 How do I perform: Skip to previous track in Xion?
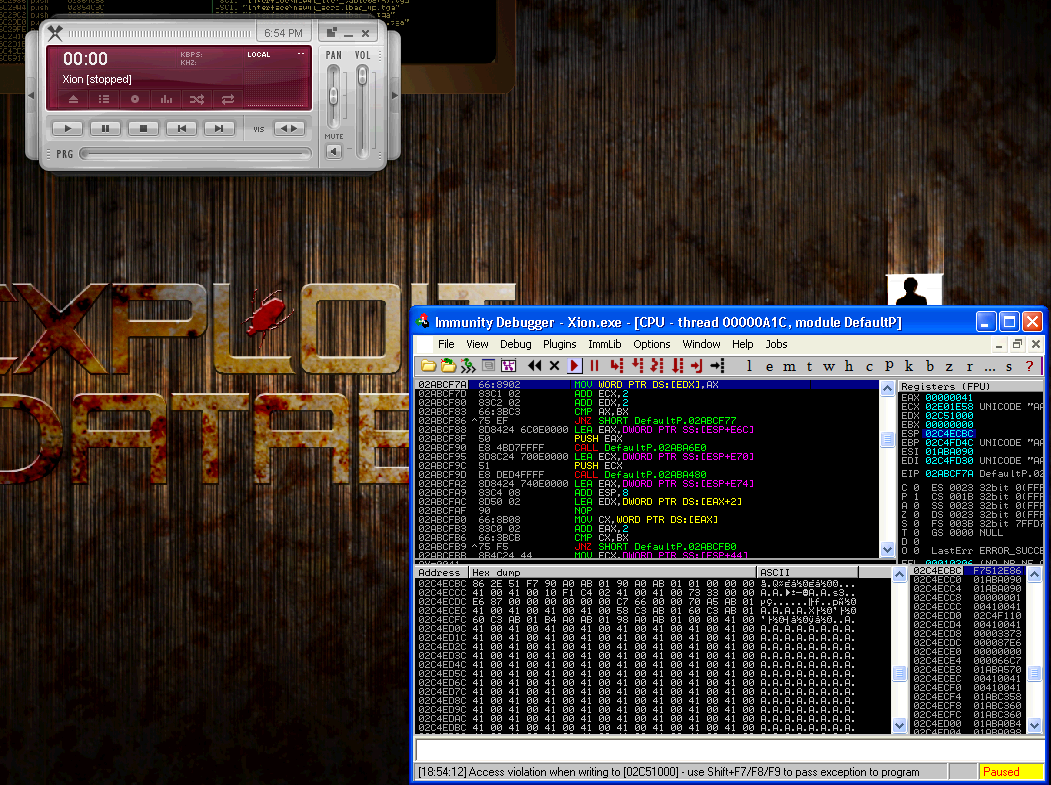[181, 128]
